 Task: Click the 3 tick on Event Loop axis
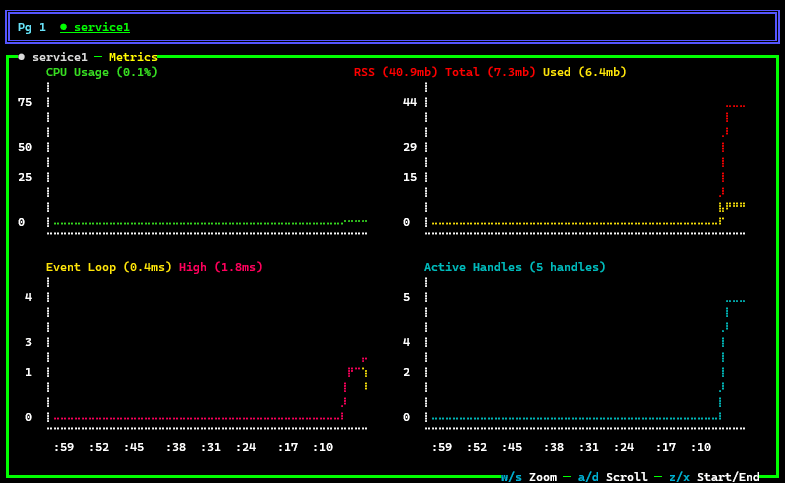29,342
